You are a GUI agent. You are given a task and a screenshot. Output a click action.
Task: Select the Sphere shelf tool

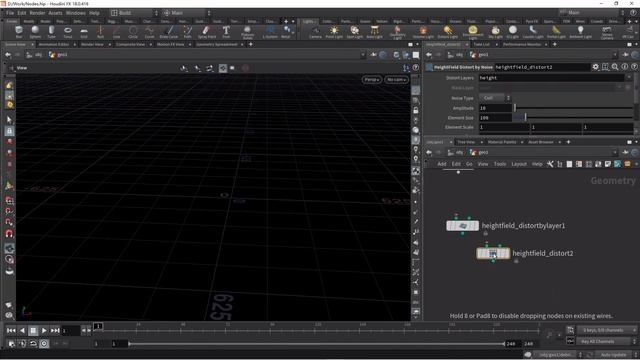[35, 31]
